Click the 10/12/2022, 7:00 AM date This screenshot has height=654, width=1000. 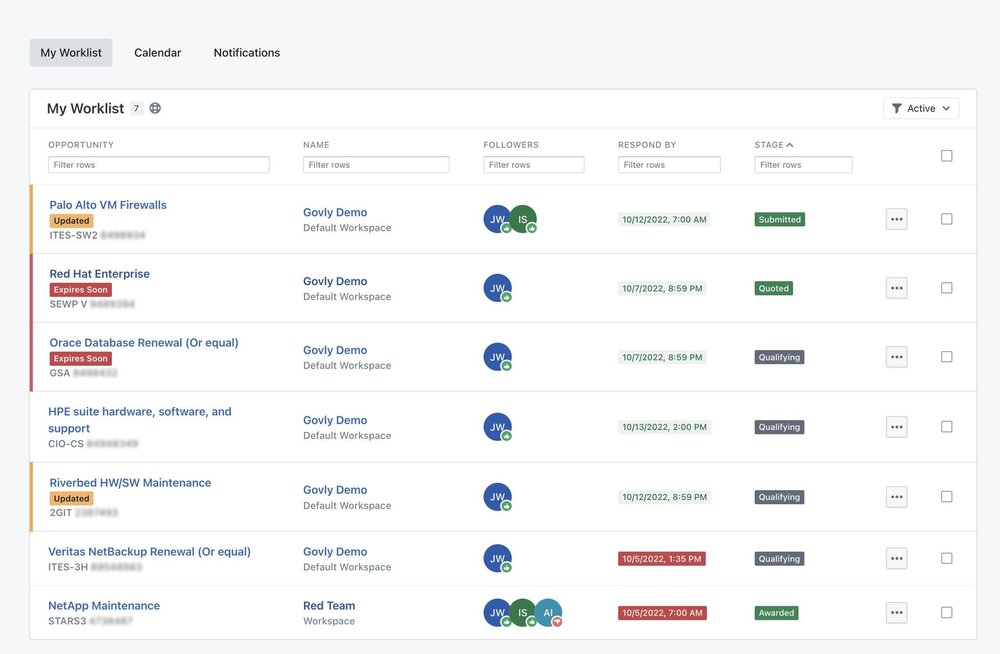coord(665,219)
